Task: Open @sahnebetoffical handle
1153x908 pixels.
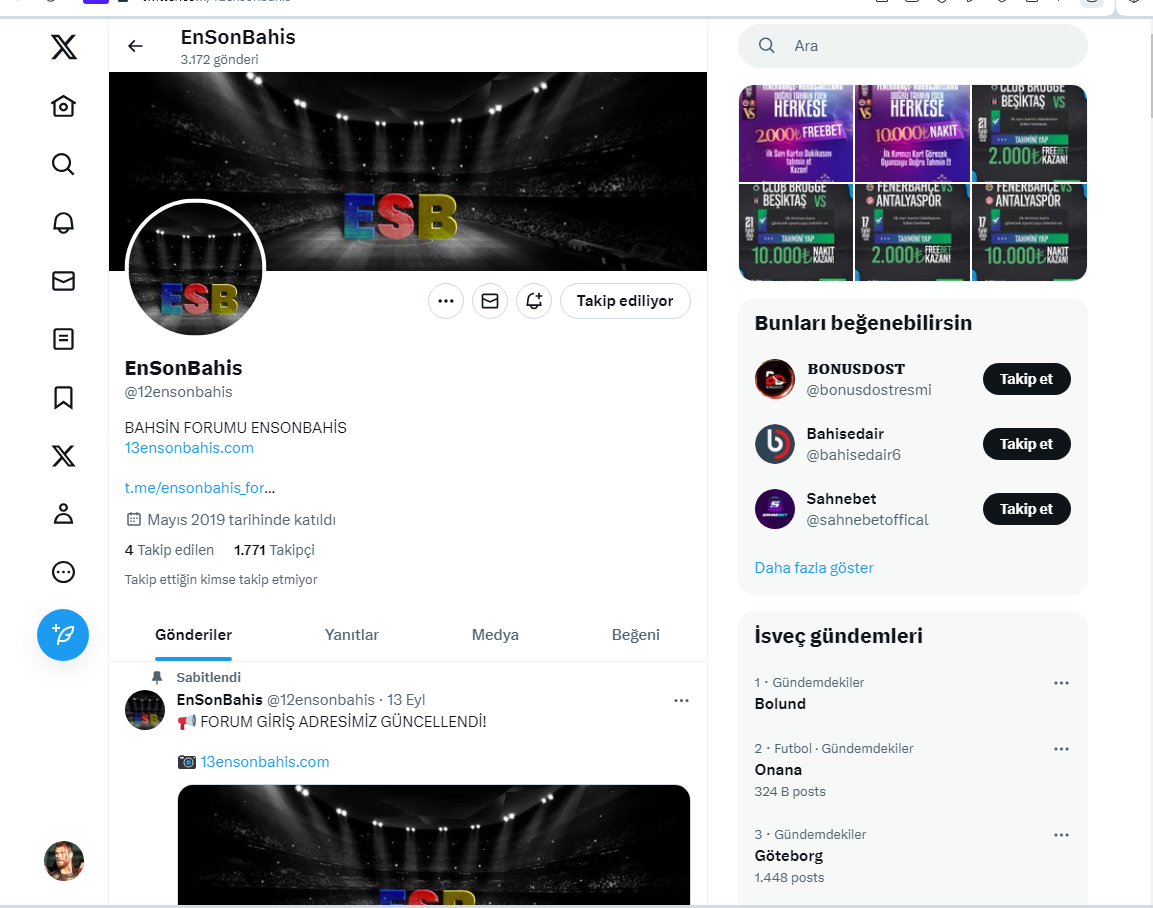Action: click(x=868, y=520)
